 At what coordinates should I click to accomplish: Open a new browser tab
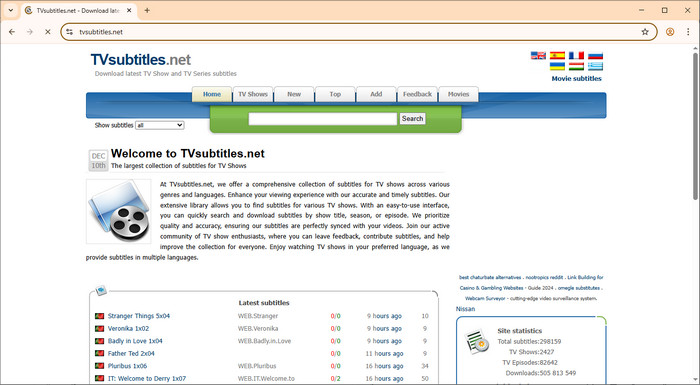coord(147,10)
